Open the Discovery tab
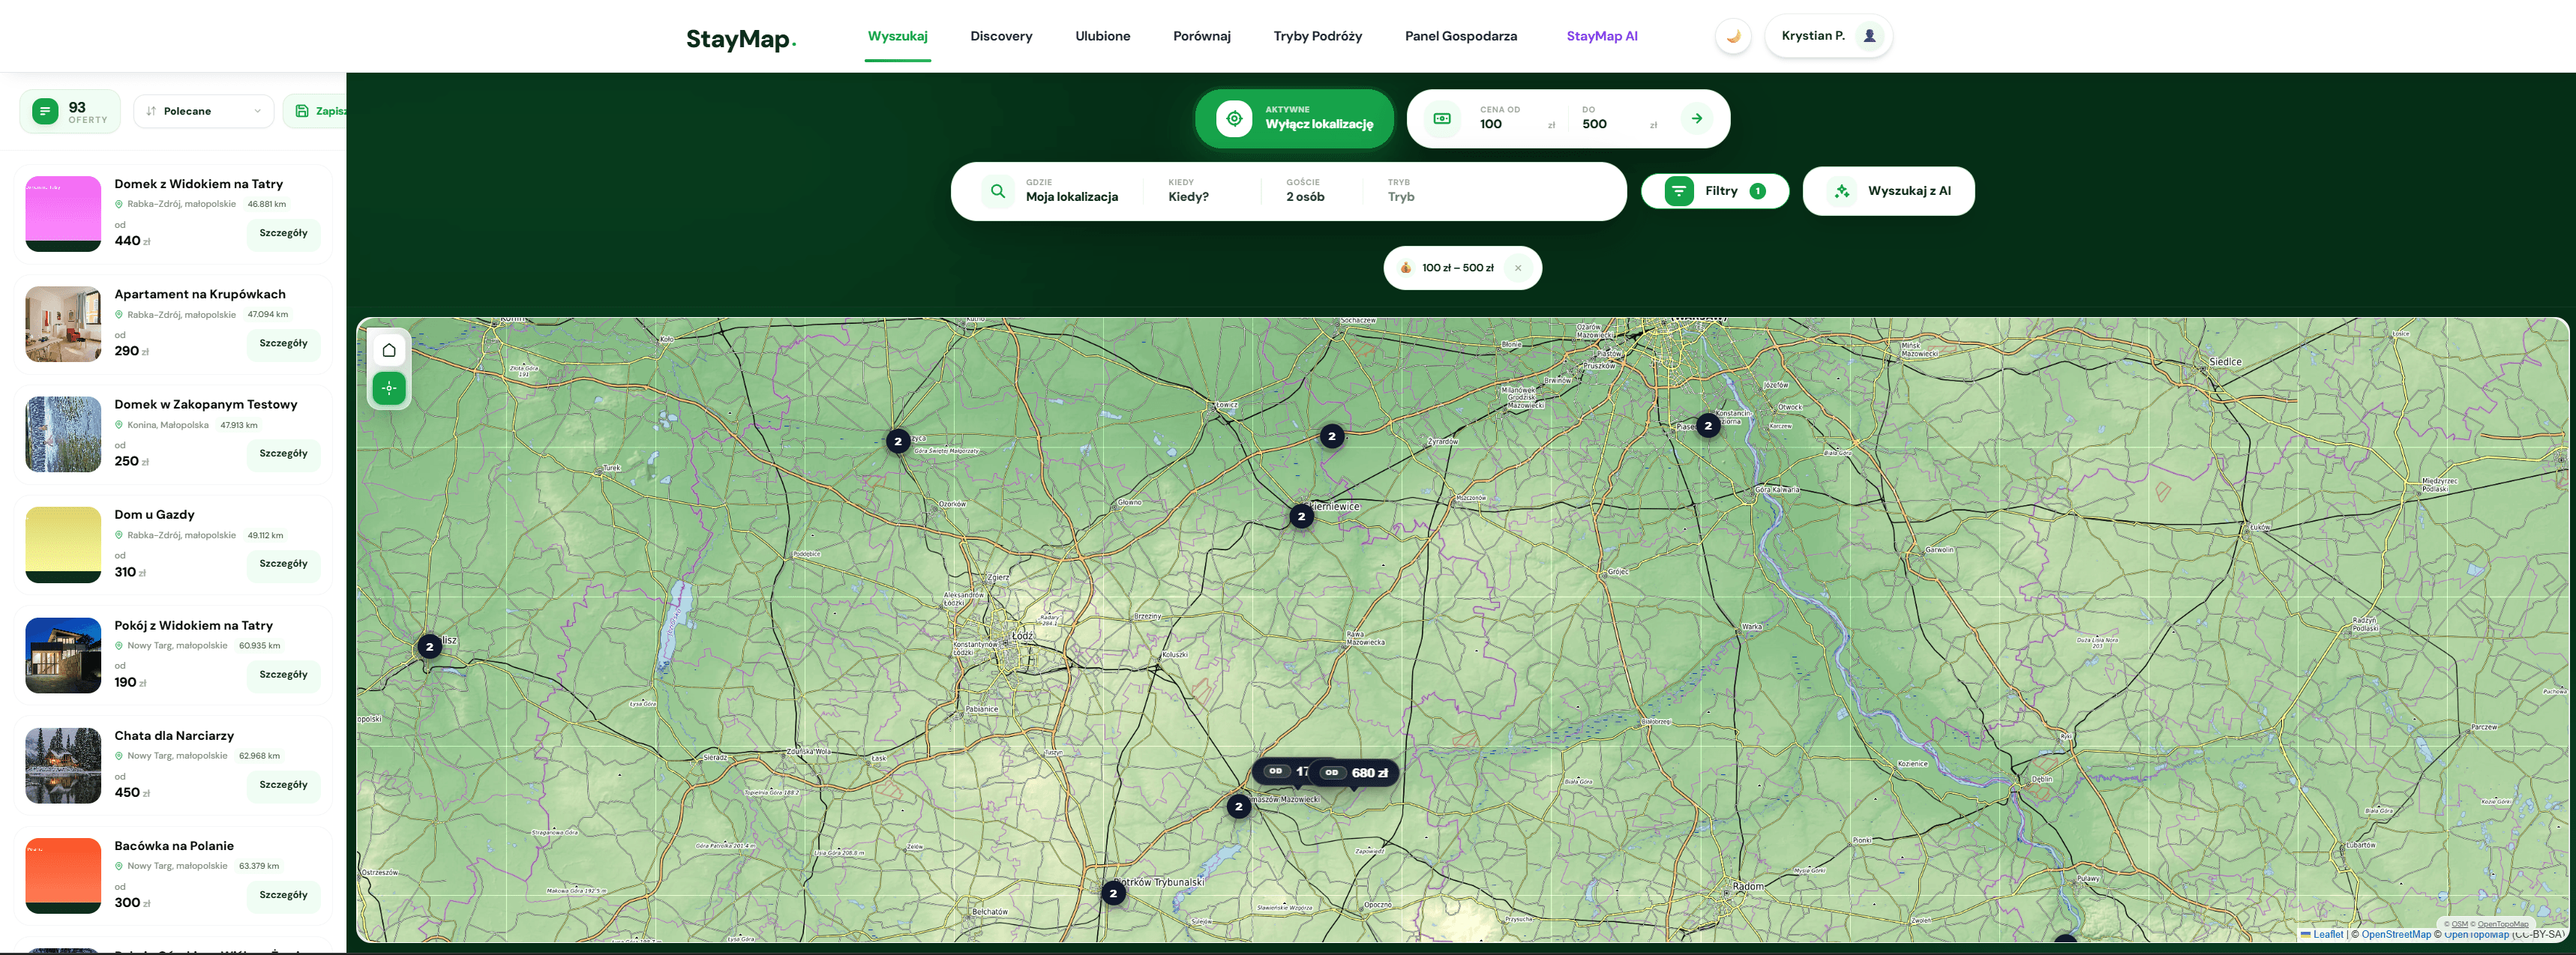This screenshot has width=2576, height=955. click(1001, 36)
